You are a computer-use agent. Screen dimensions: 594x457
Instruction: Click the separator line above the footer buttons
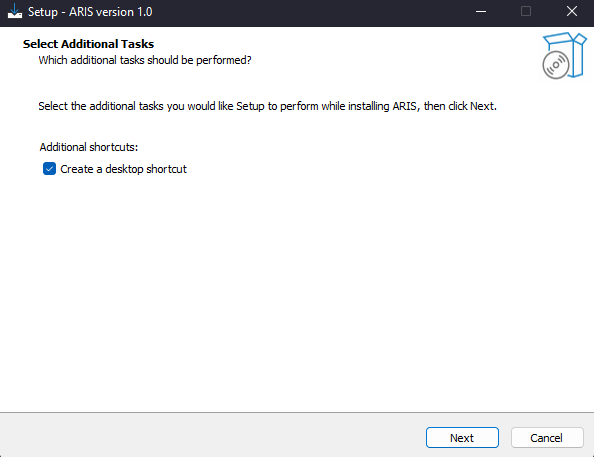[x=297, y=413]
